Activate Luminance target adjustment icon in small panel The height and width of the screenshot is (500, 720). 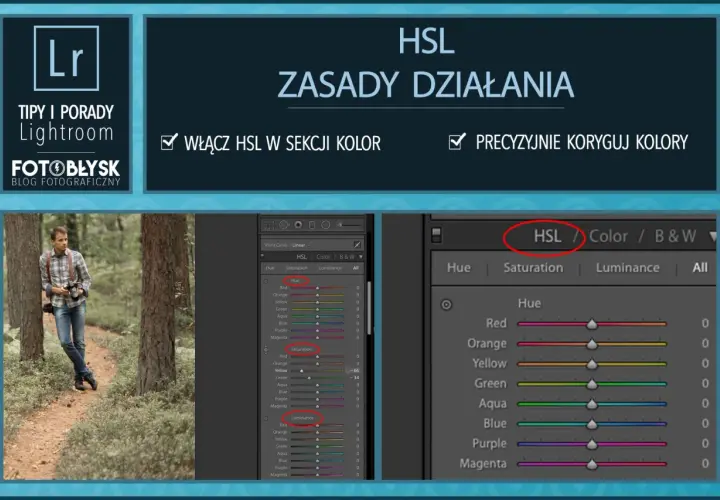266,418
